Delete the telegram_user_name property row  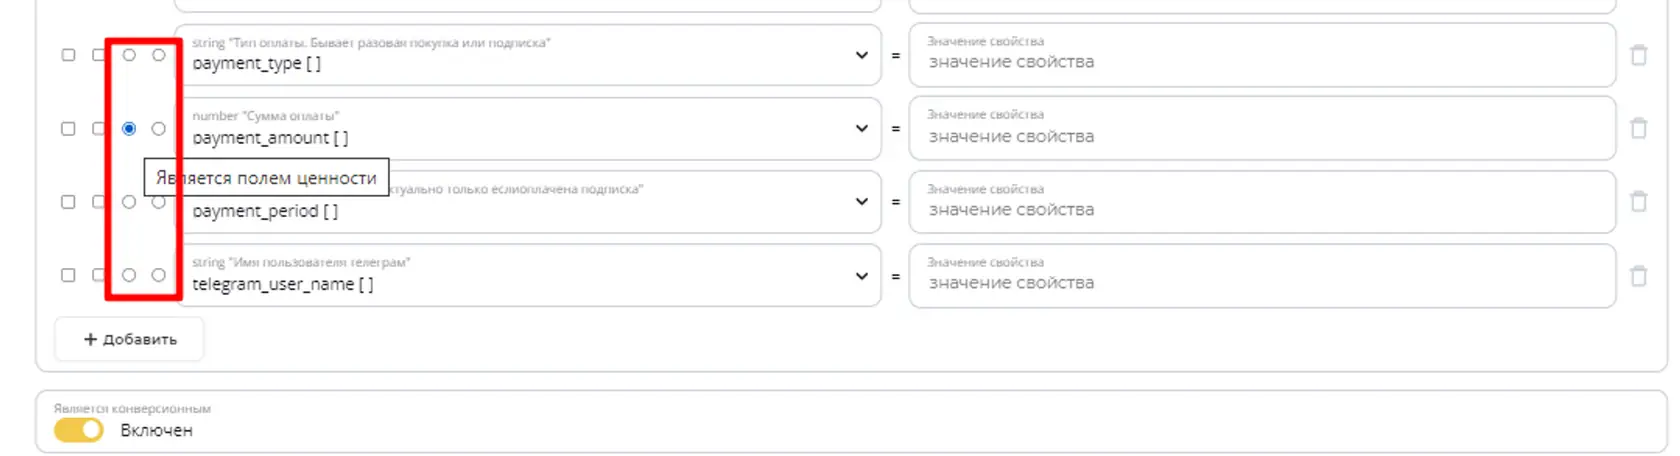1638,275
